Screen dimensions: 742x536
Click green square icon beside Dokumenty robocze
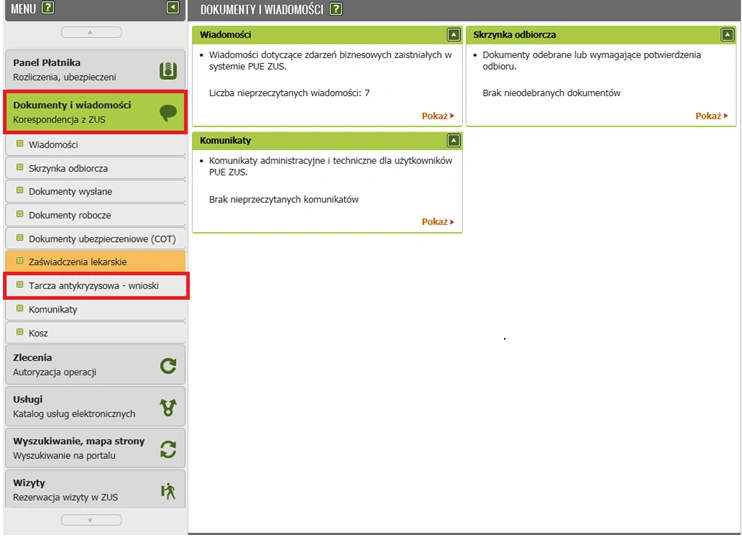coord(19,214)
